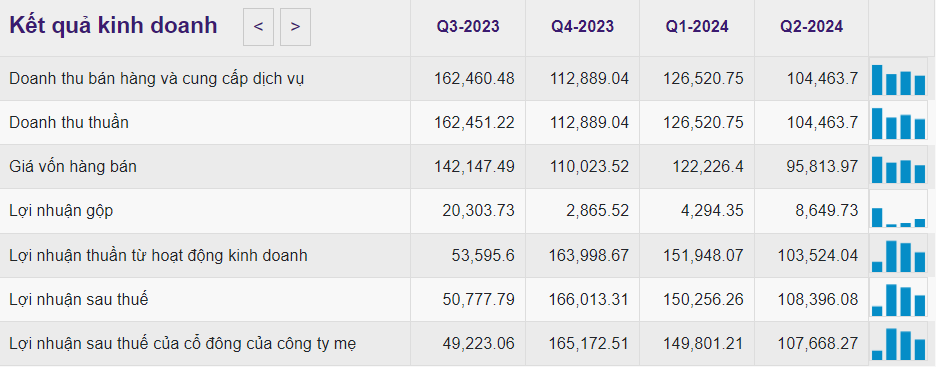Select the Q3-2023 column header

pos(468,27)
